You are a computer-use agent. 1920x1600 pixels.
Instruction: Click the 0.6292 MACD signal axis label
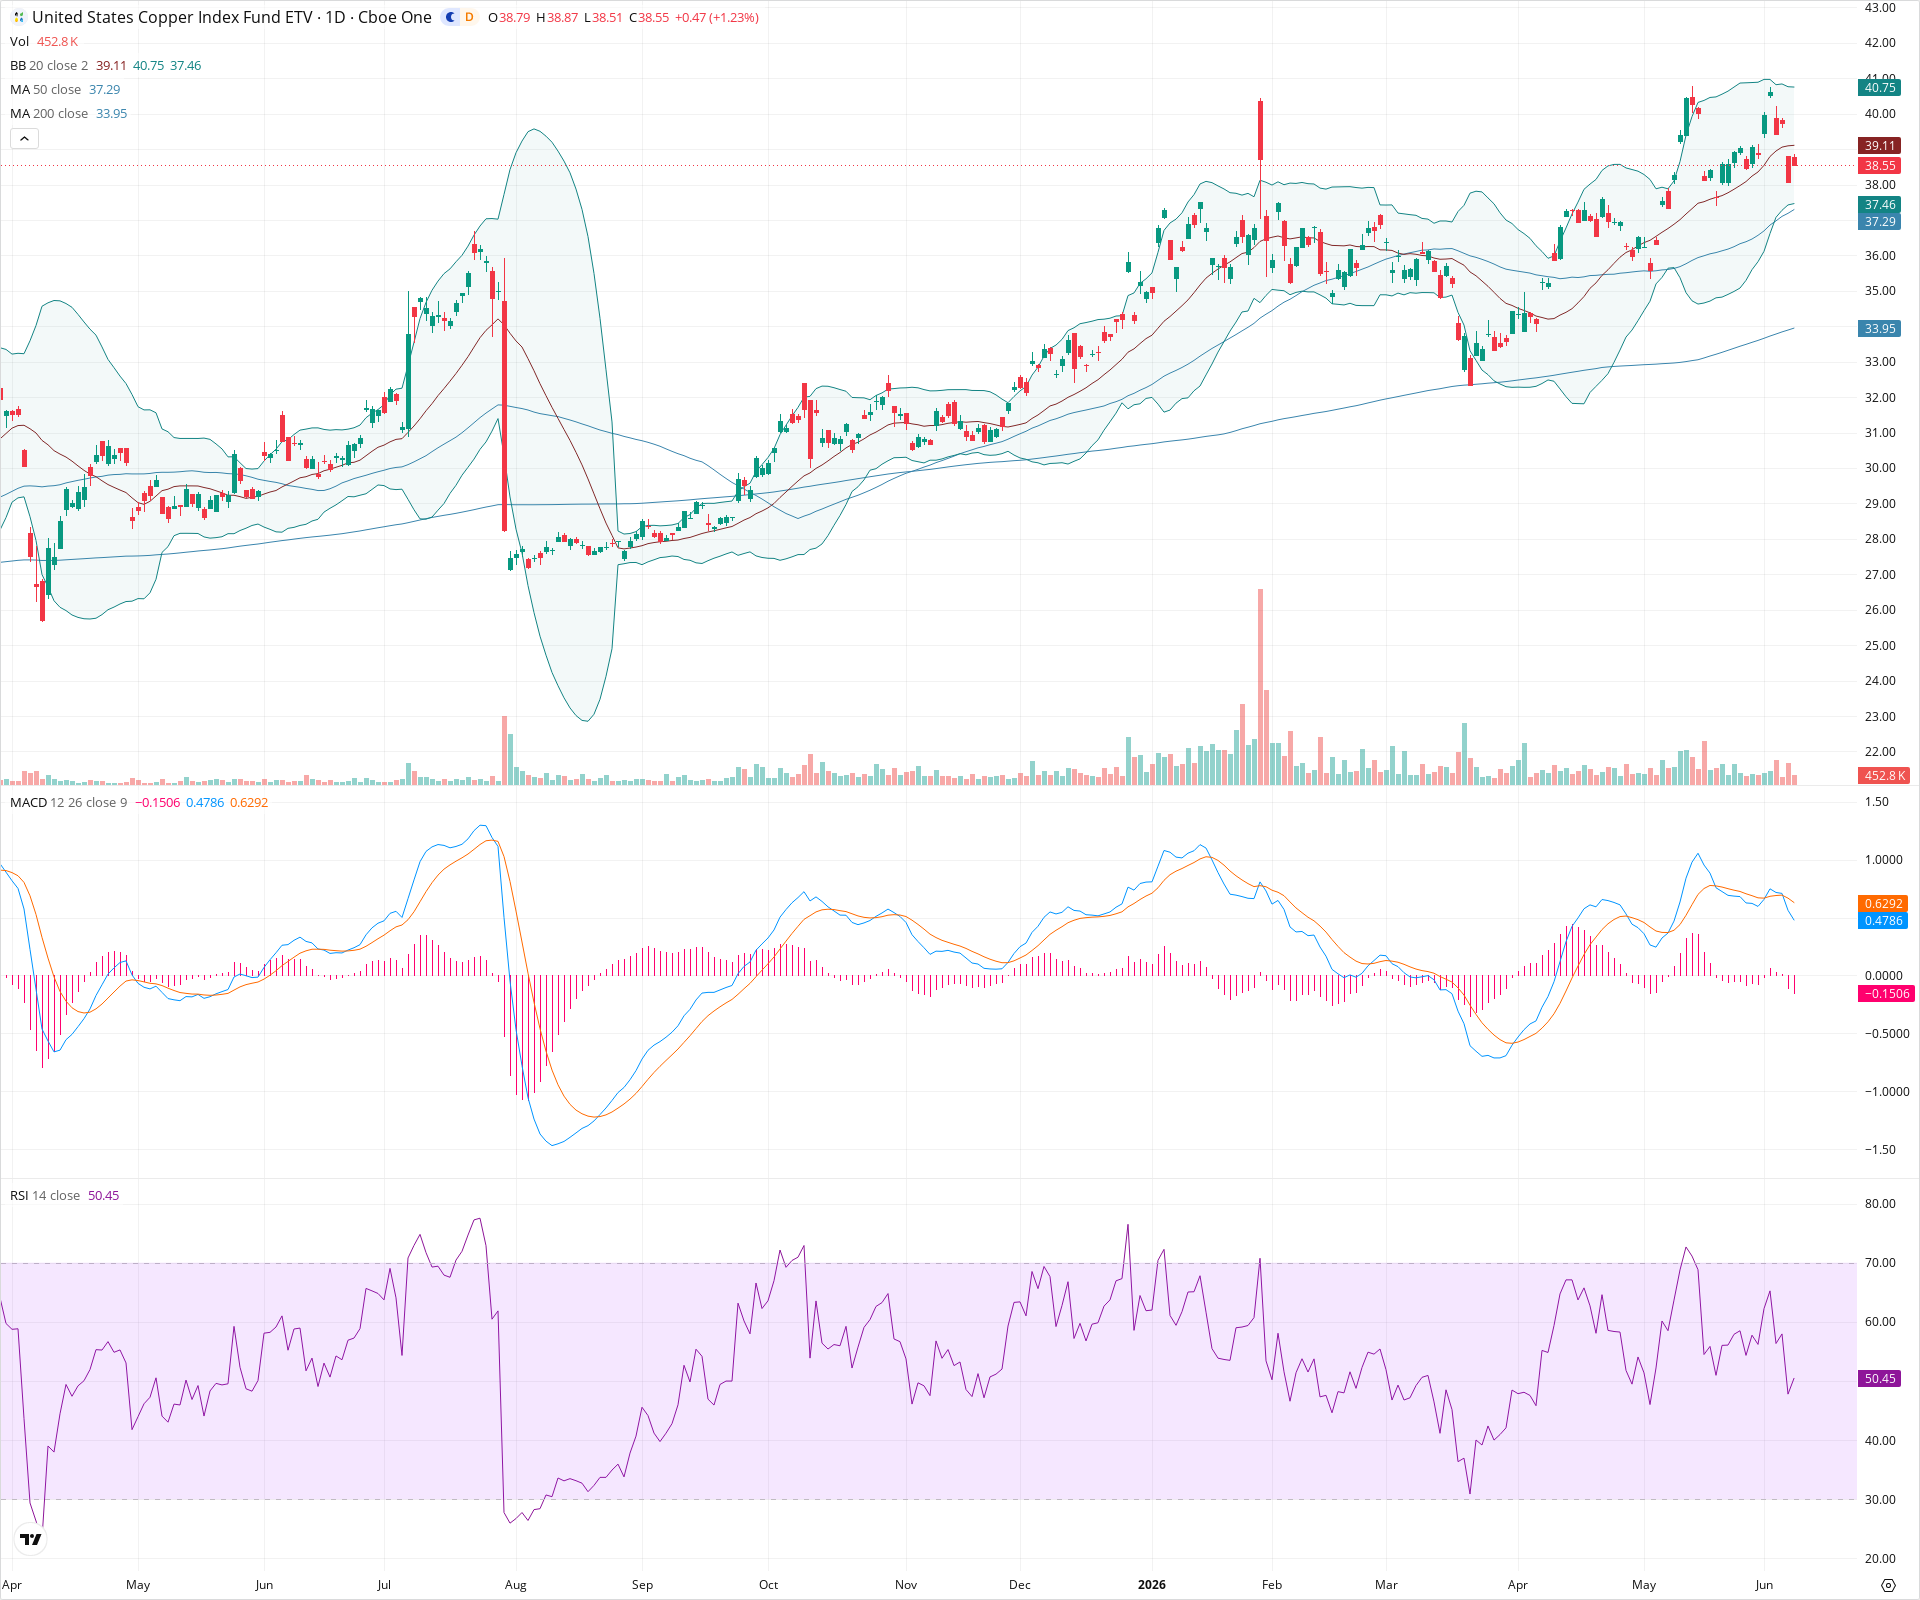(1883, 903)
